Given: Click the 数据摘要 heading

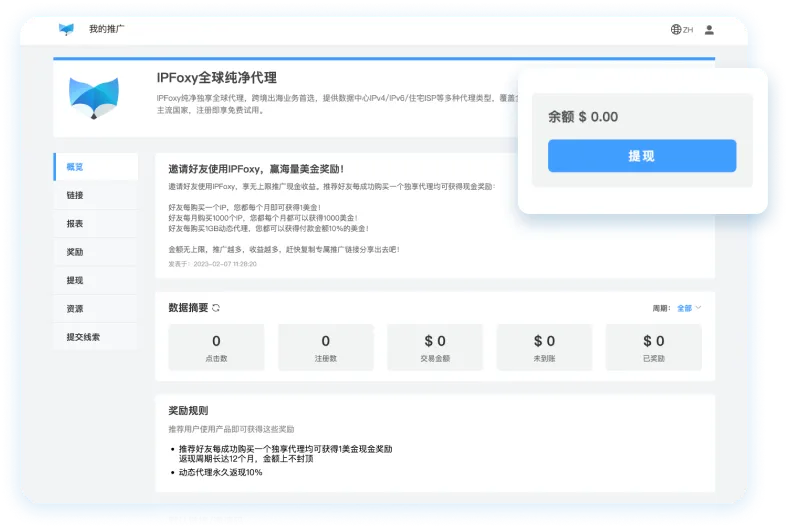Looking at the screenshot, I should point(188,307).
